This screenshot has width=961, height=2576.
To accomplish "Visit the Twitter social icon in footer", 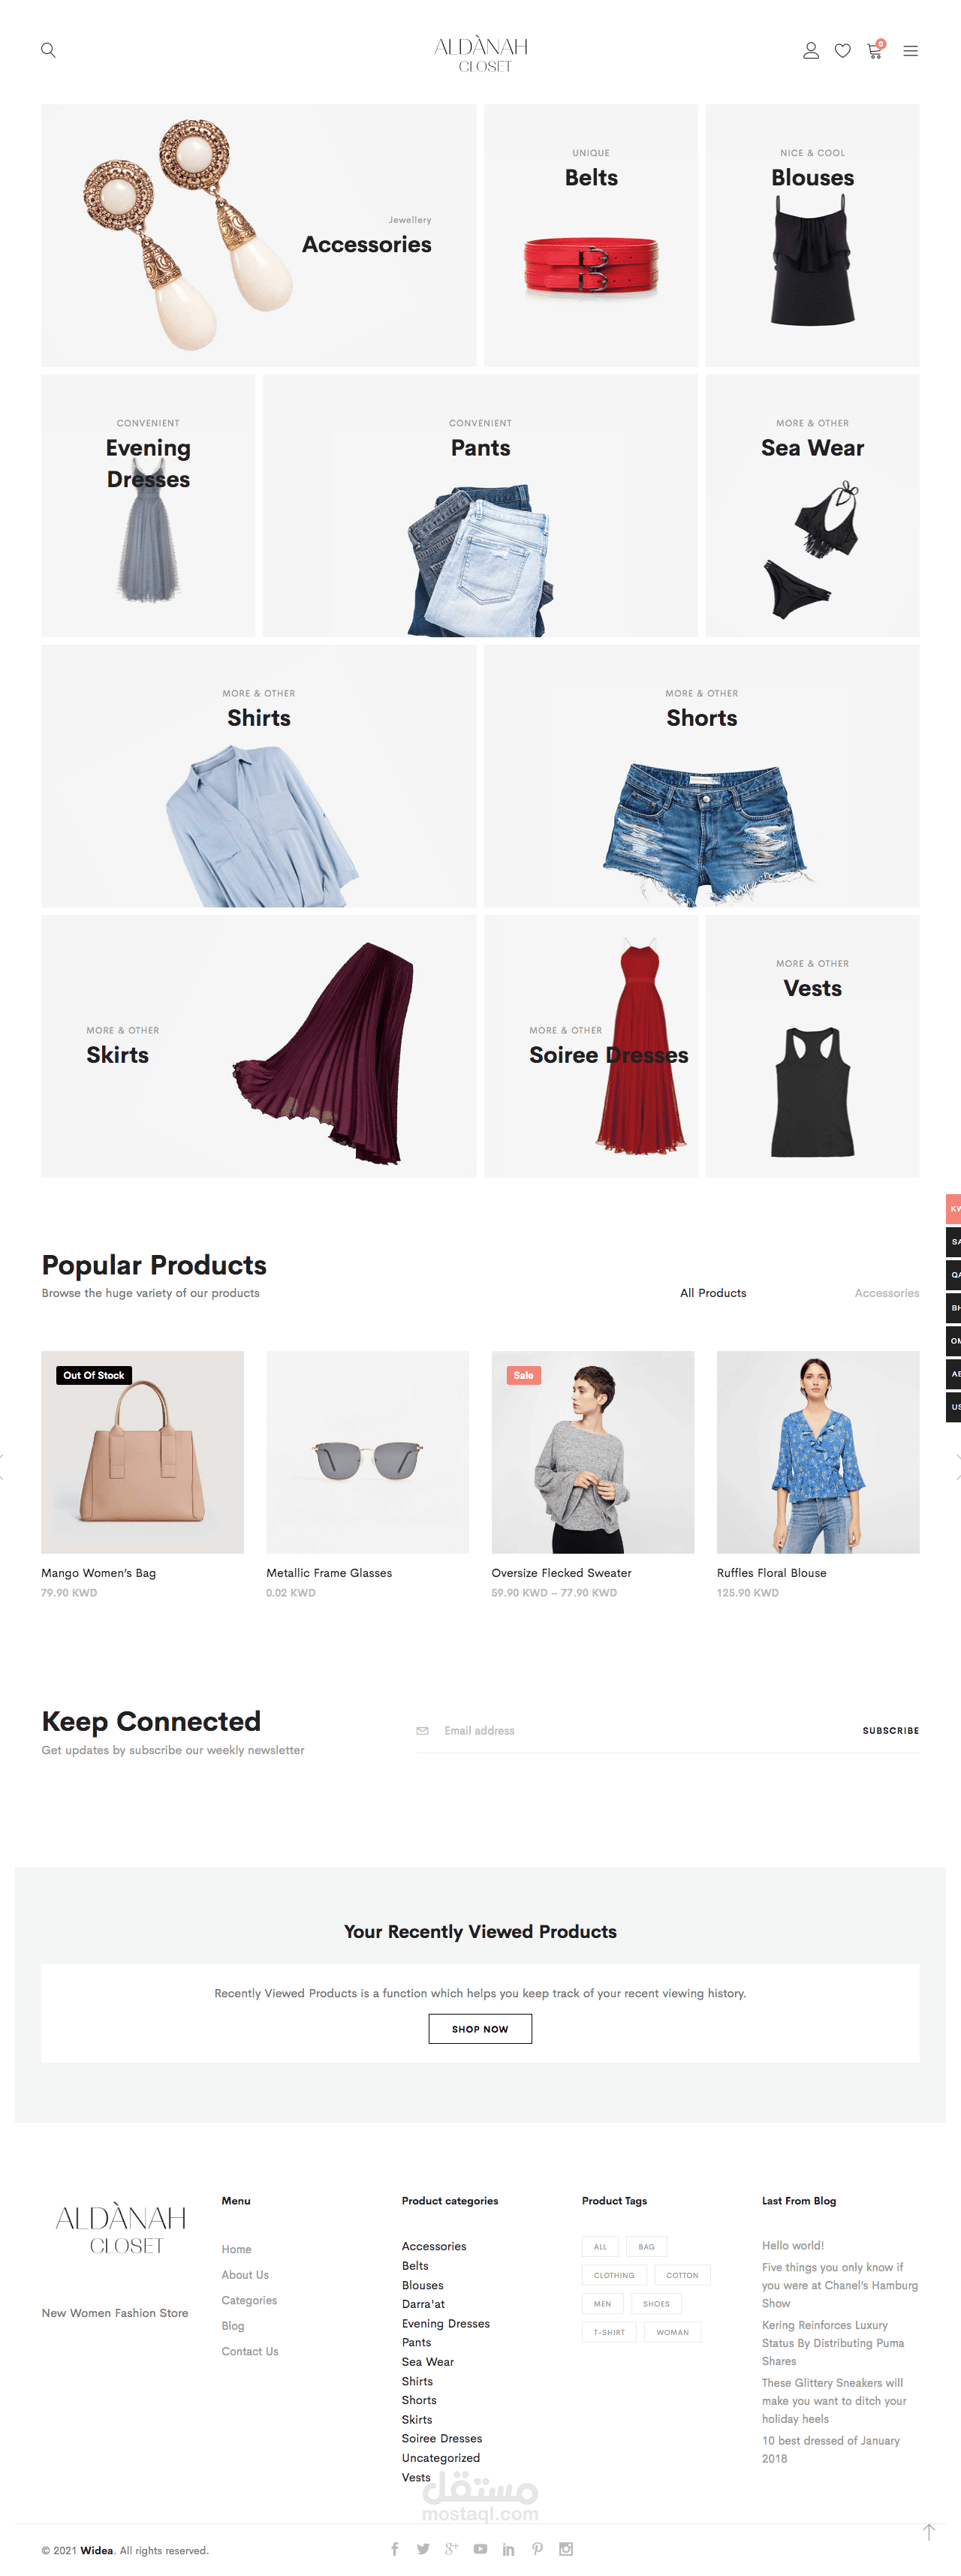I will click(423, 2549).
